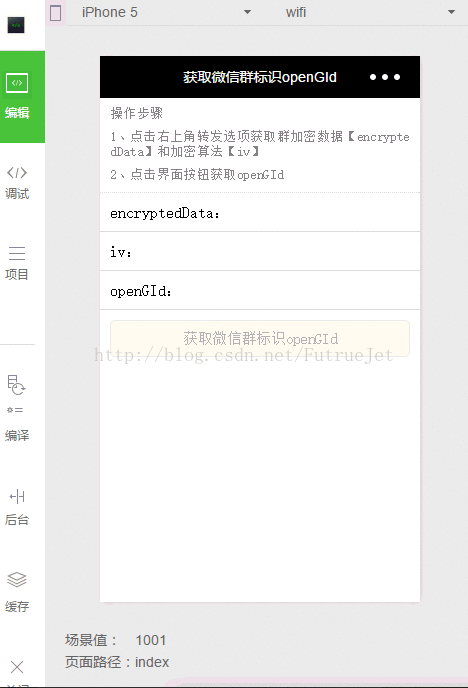This screenshot has height=688, width=468.
Task: Open the three-dot menu in title bar
Action: click(x=385, y=77)
